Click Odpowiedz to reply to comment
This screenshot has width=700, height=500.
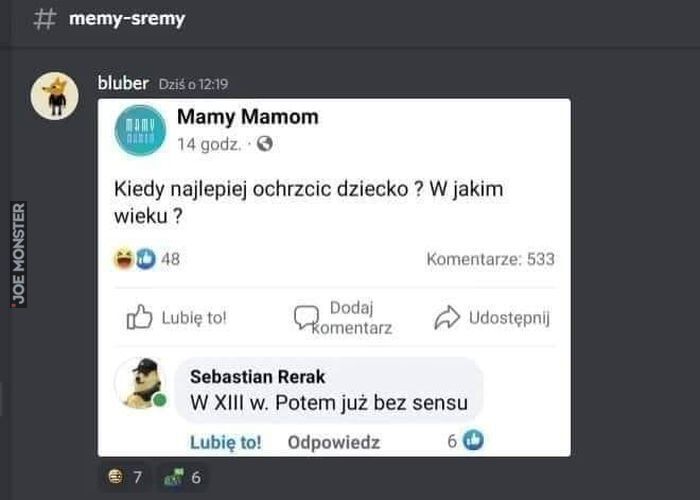pyautogui.click(x=334, y=442)
